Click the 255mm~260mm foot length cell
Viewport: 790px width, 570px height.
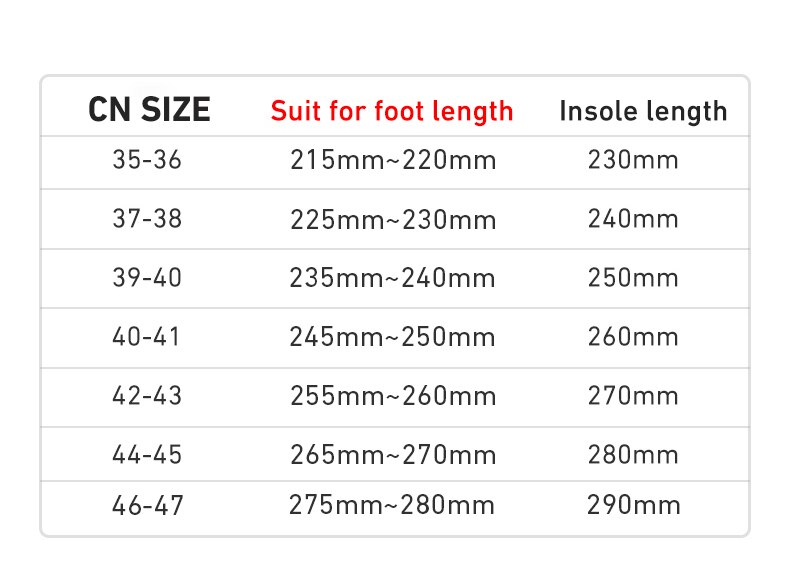[x=393, y=396]
